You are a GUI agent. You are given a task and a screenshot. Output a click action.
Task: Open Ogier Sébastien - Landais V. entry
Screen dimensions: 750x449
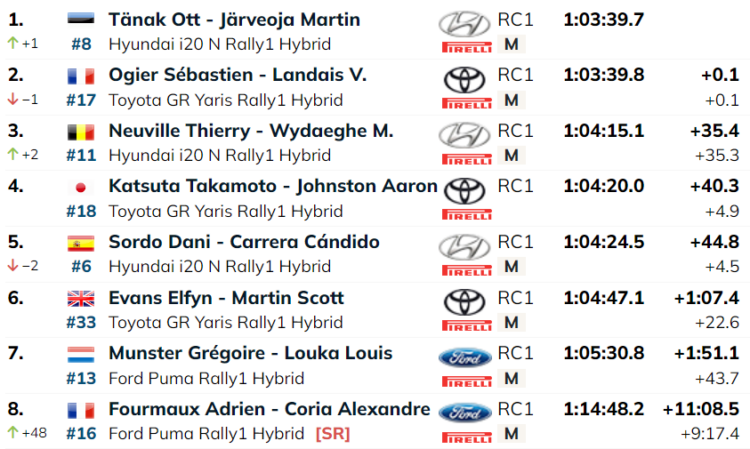pos(237,75)
